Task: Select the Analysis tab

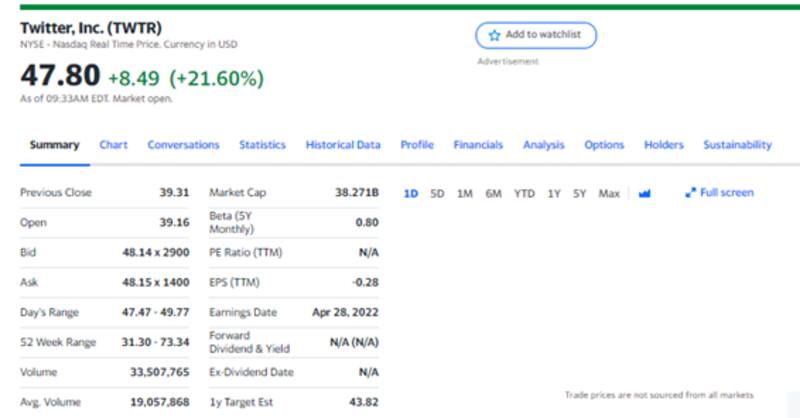Action: 543,145
